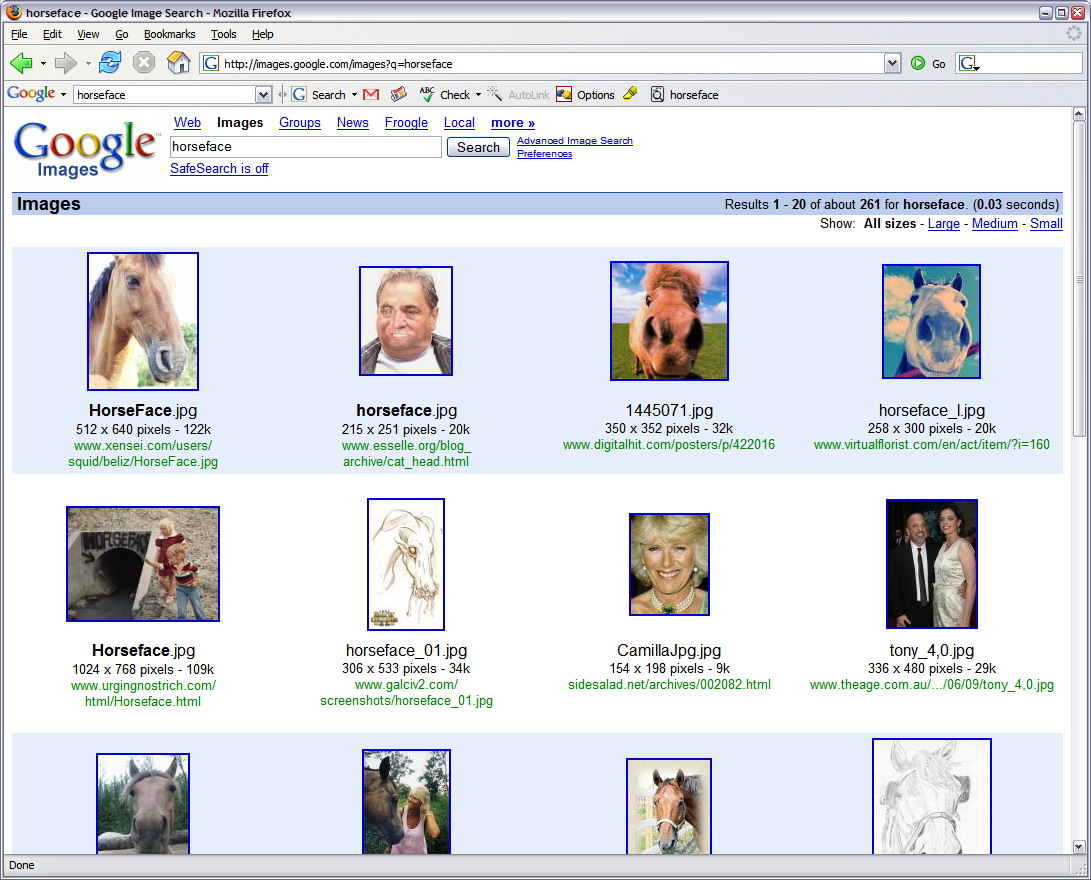Click the find 'horseface' word button

point(684,95)
